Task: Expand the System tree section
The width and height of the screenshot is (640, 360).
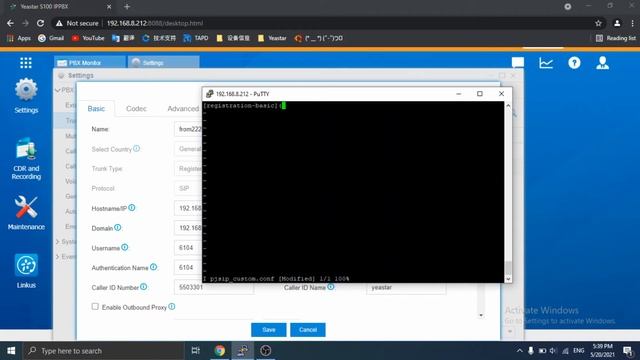Action: click(x=58, y=242)
